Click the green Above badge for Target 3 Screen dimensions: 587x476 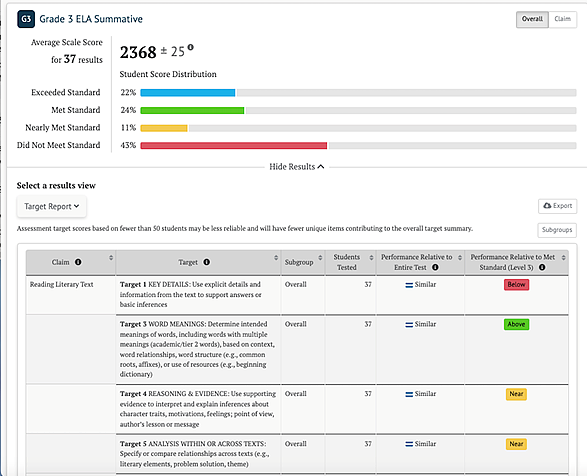point(516,324)
